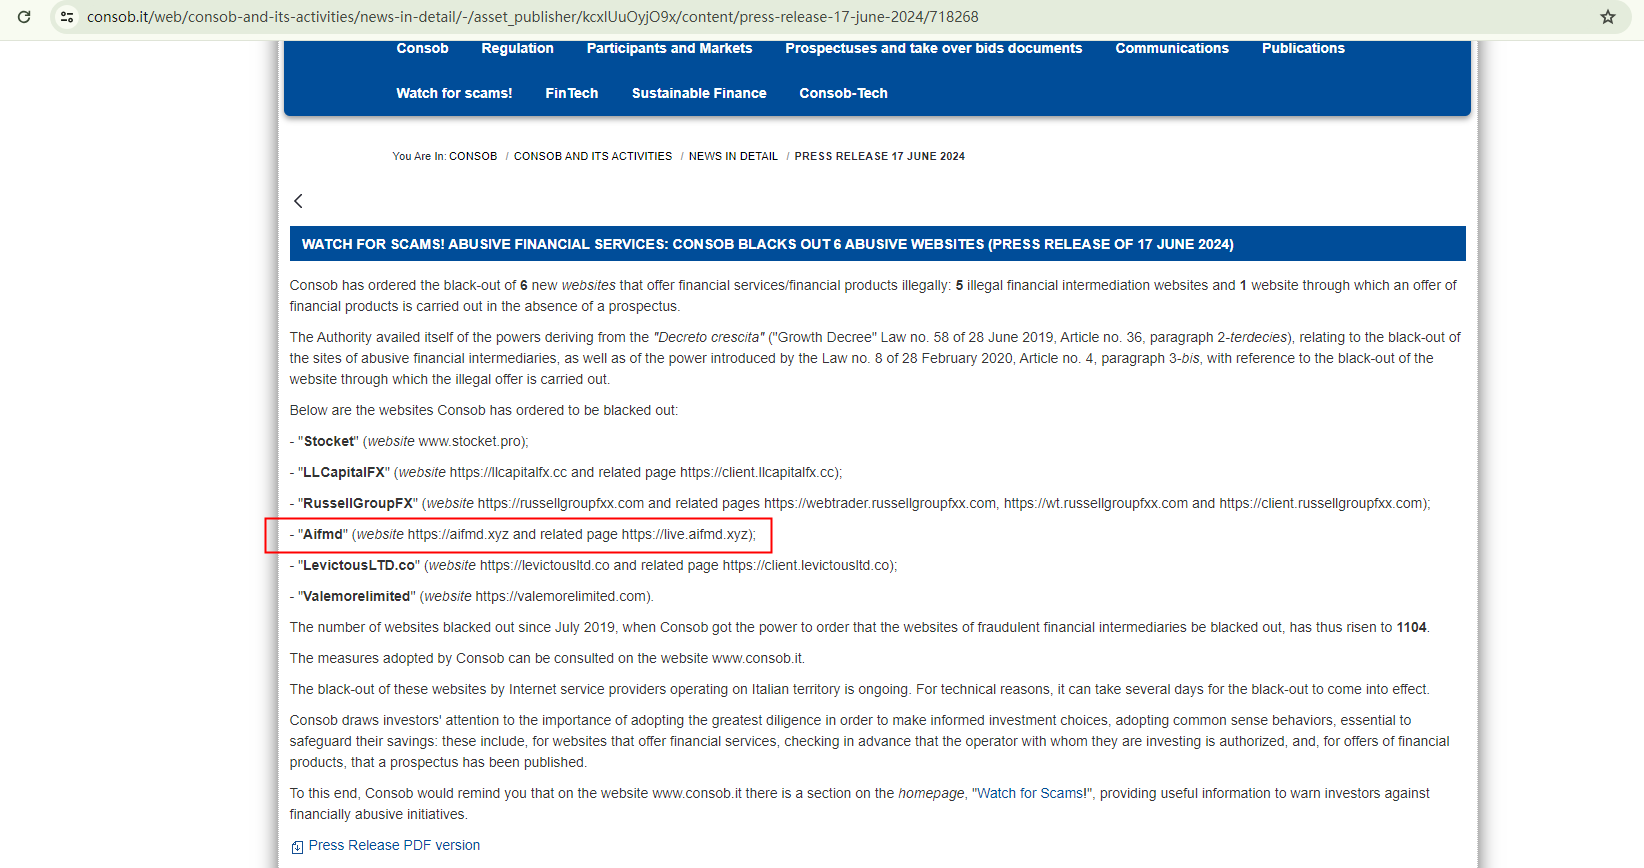Bookmark this page with the star icon
This screenshot has width=1644, height=868.
point(1608,17)
